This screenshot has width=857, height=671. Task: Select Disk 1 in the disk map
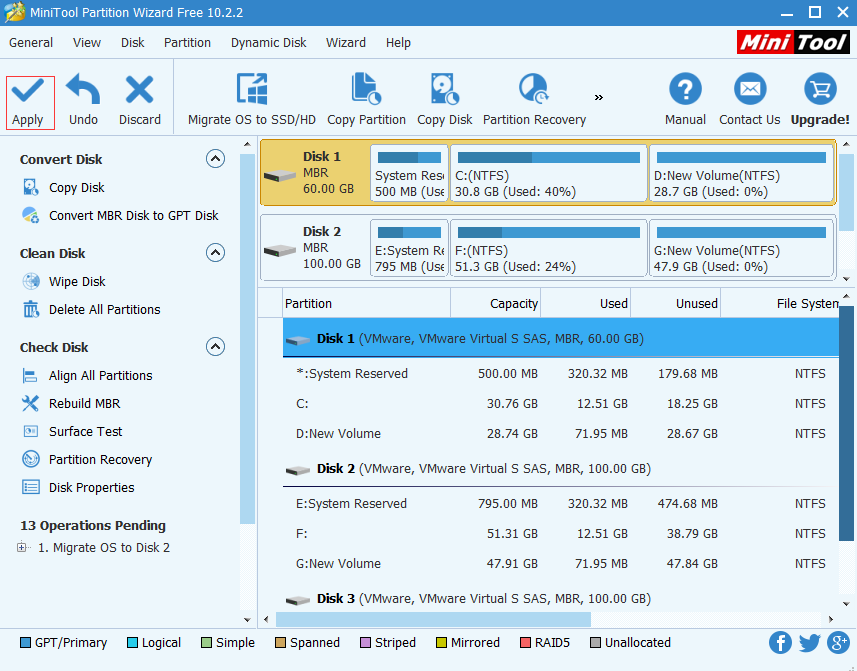click(x=315, y=173)
